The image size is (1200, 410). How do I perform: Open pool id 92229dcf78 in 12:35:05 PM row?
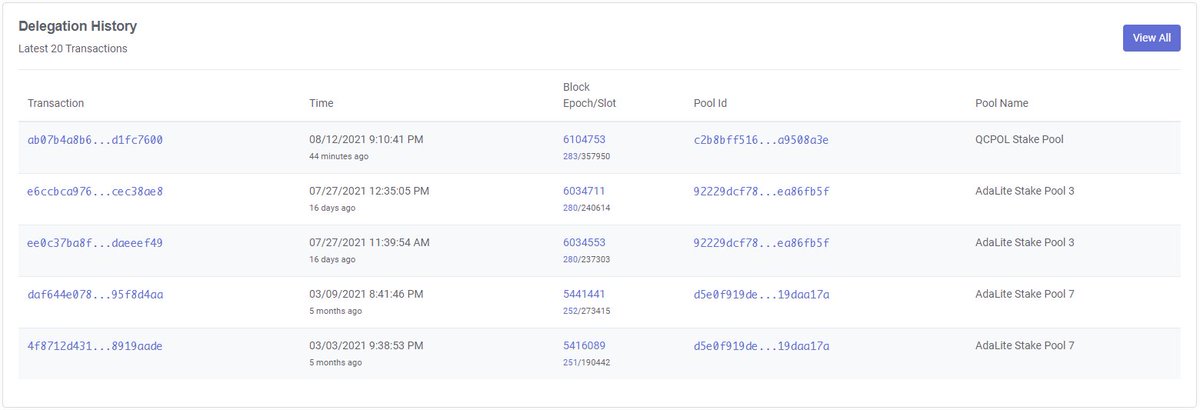click(x=761, y=191)
